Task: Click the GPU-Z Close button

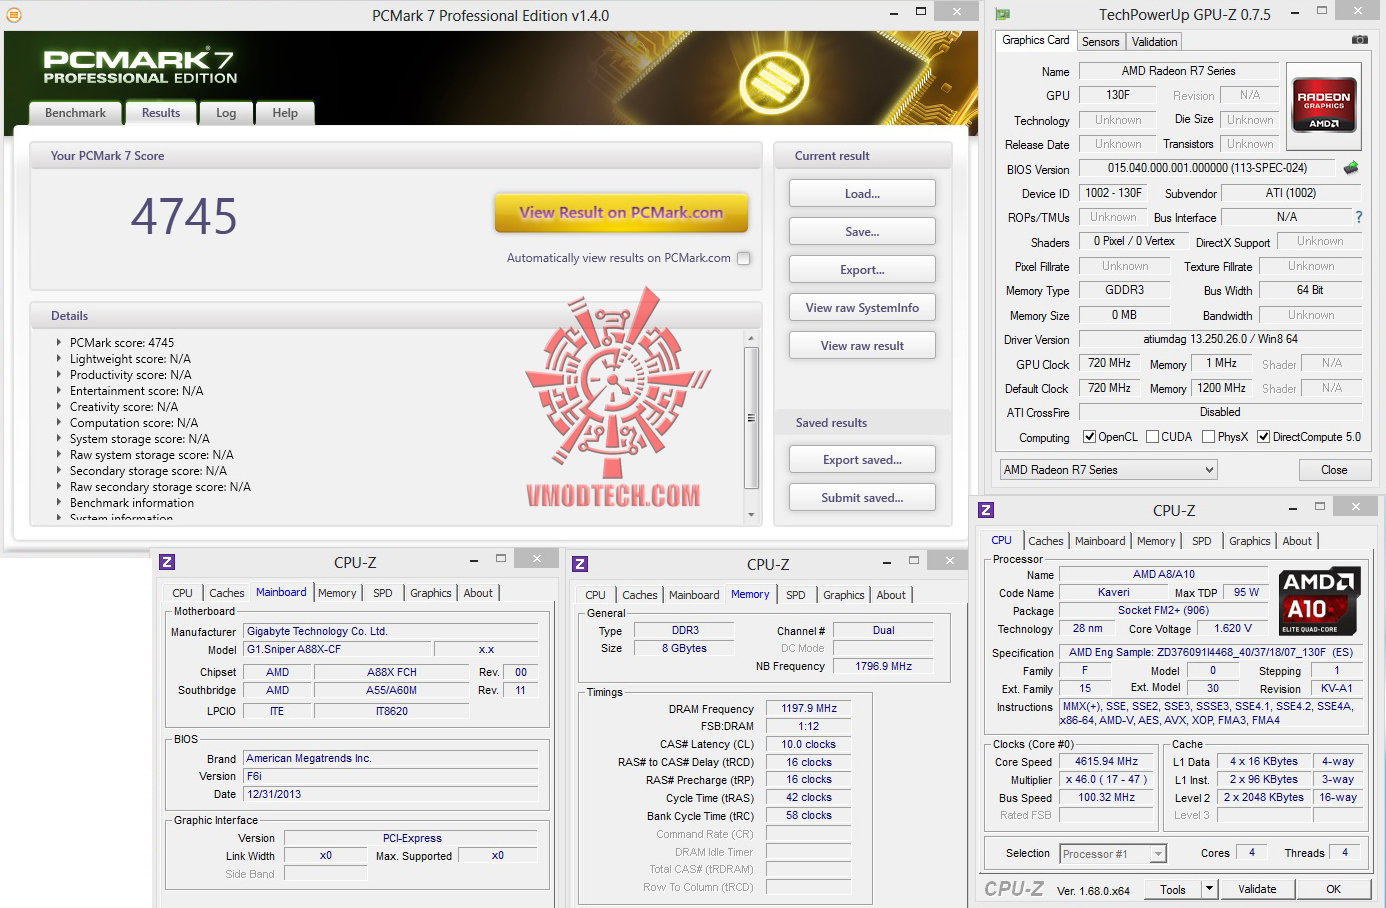Action: (1334, 470)
